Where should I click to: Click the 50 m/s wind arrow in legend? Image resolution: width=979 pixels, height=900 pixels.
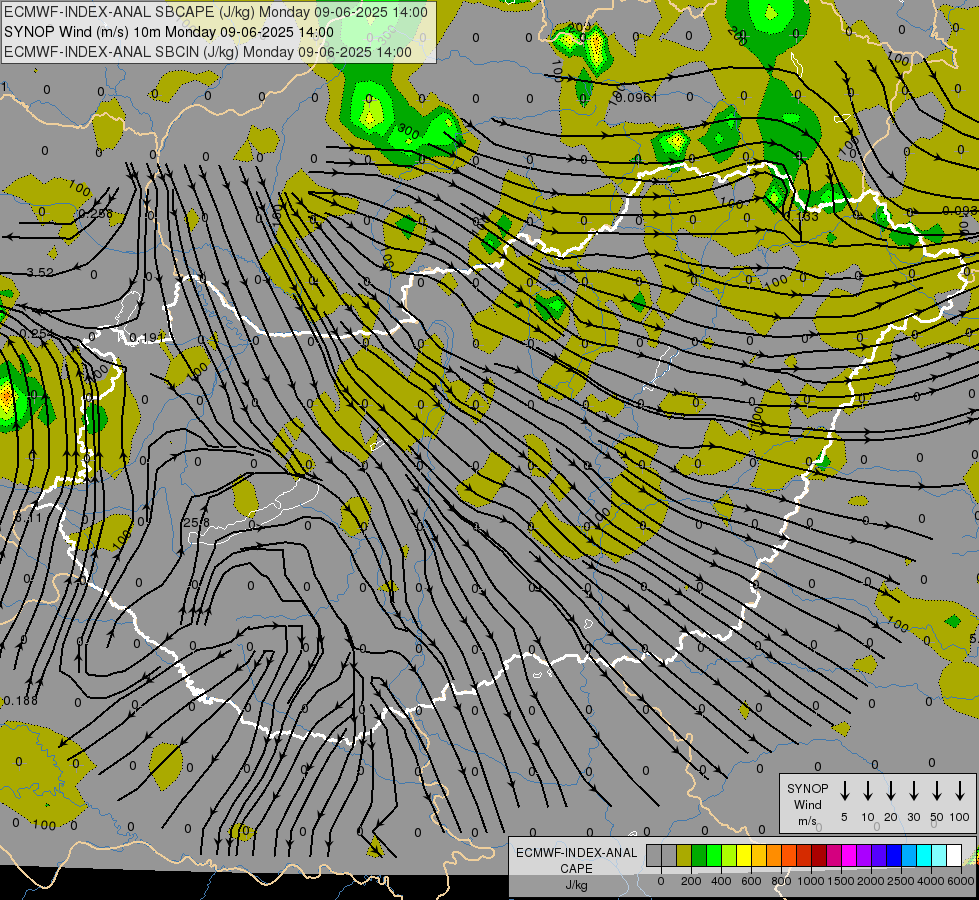tap(937, 791)
